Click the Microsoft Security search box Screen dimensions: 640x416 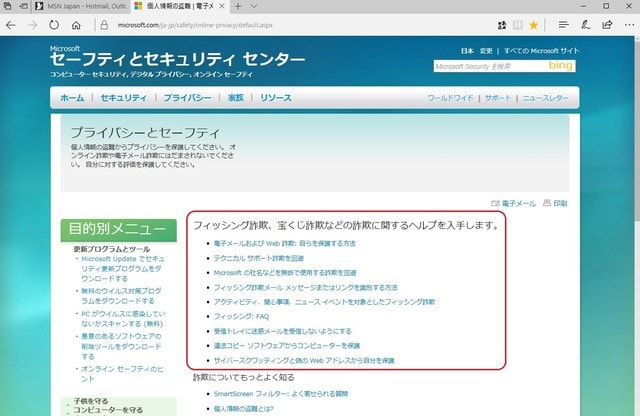pos(490,66)
